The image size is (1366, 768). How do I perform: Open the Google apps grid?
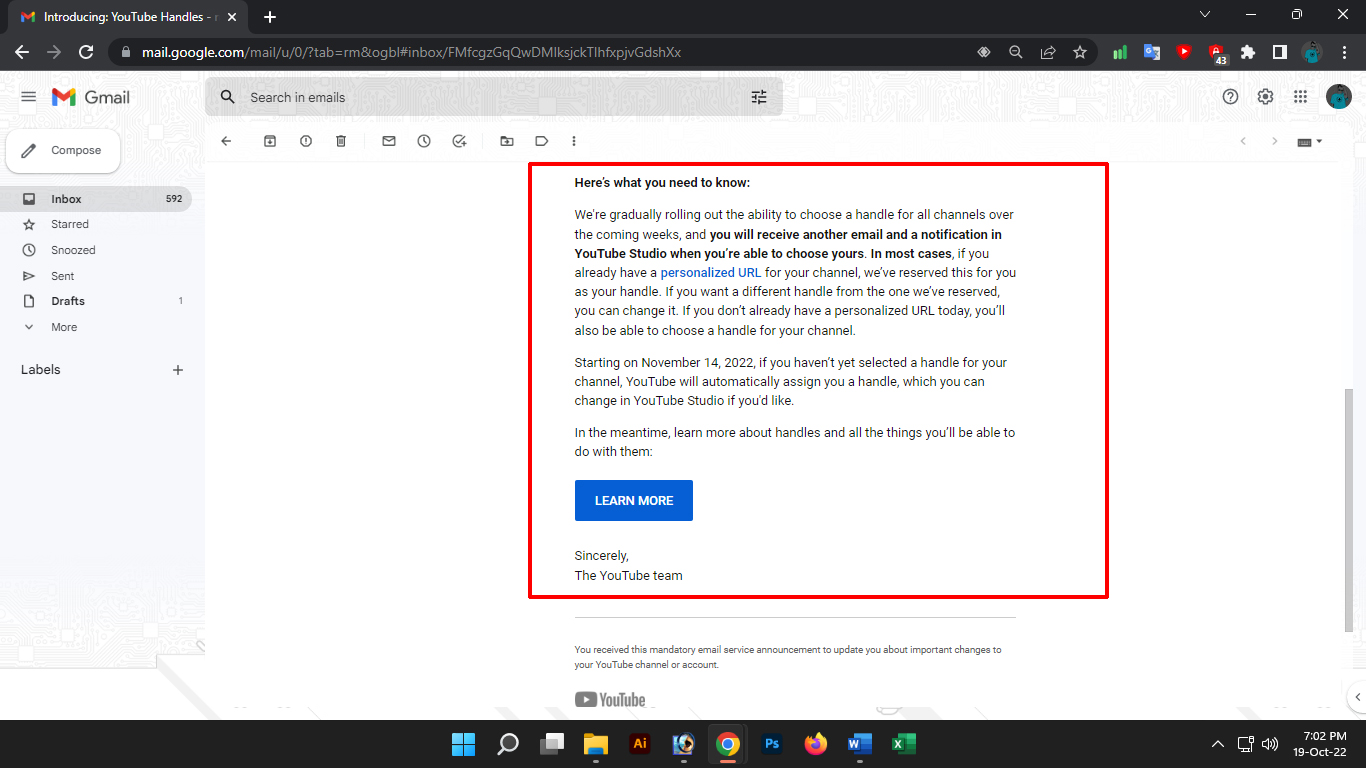(x=1300, y=97)
